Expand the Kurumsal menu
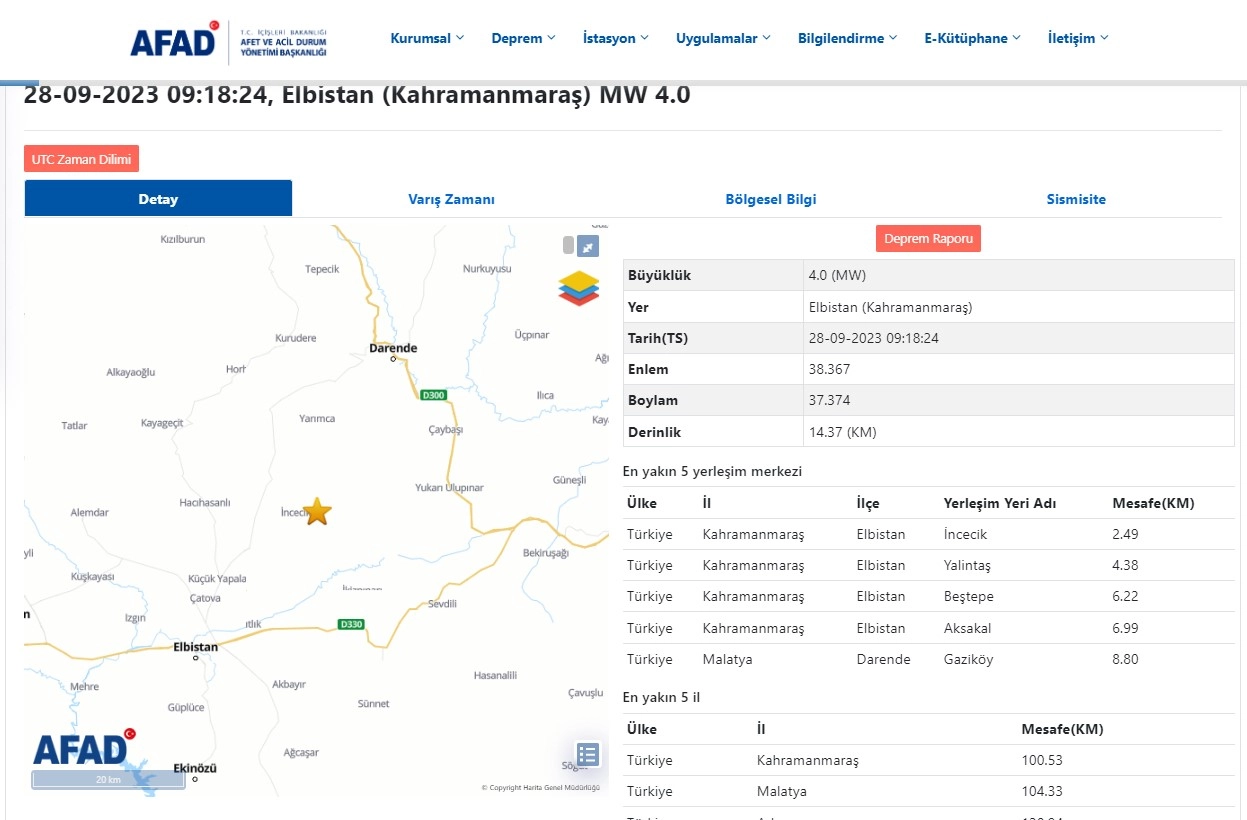Viewport: 1247px width, 820px height. (x=427, y=38)
